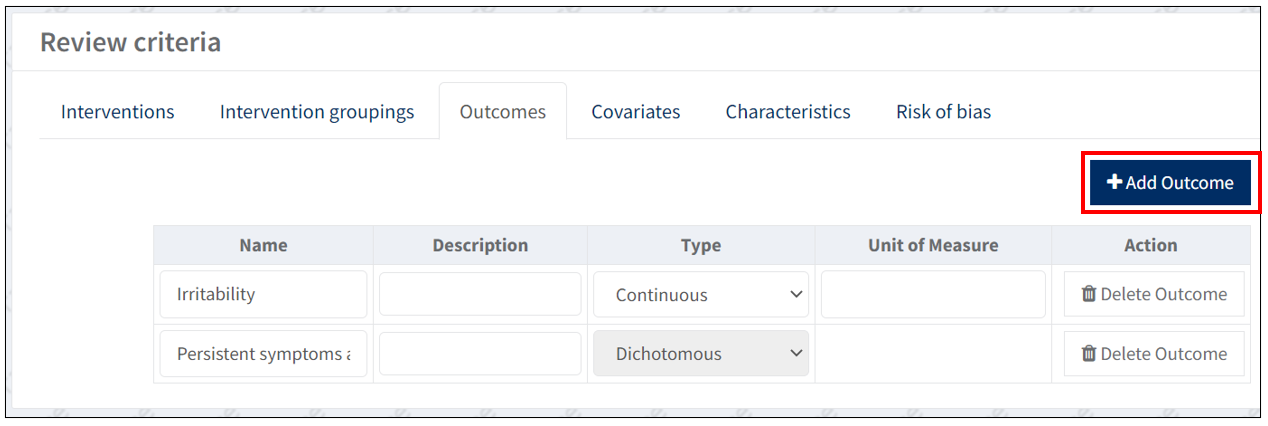Open Type dropdown showing Dichotomous
Viewport: 1268px width, 426px height.
(700, 353)
